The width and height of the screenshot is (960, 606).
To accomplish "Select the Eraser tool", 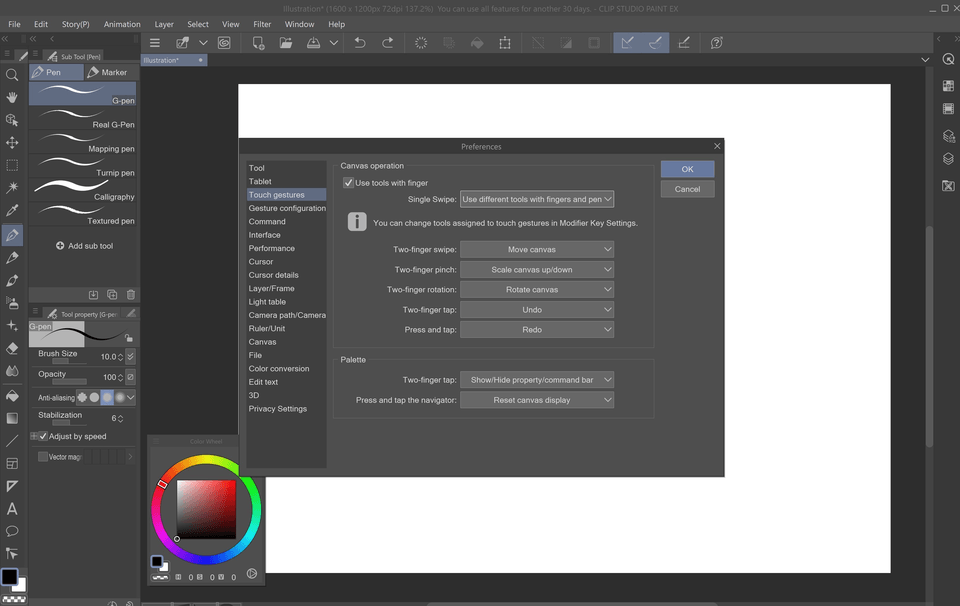I will click(x=12, y=348).
